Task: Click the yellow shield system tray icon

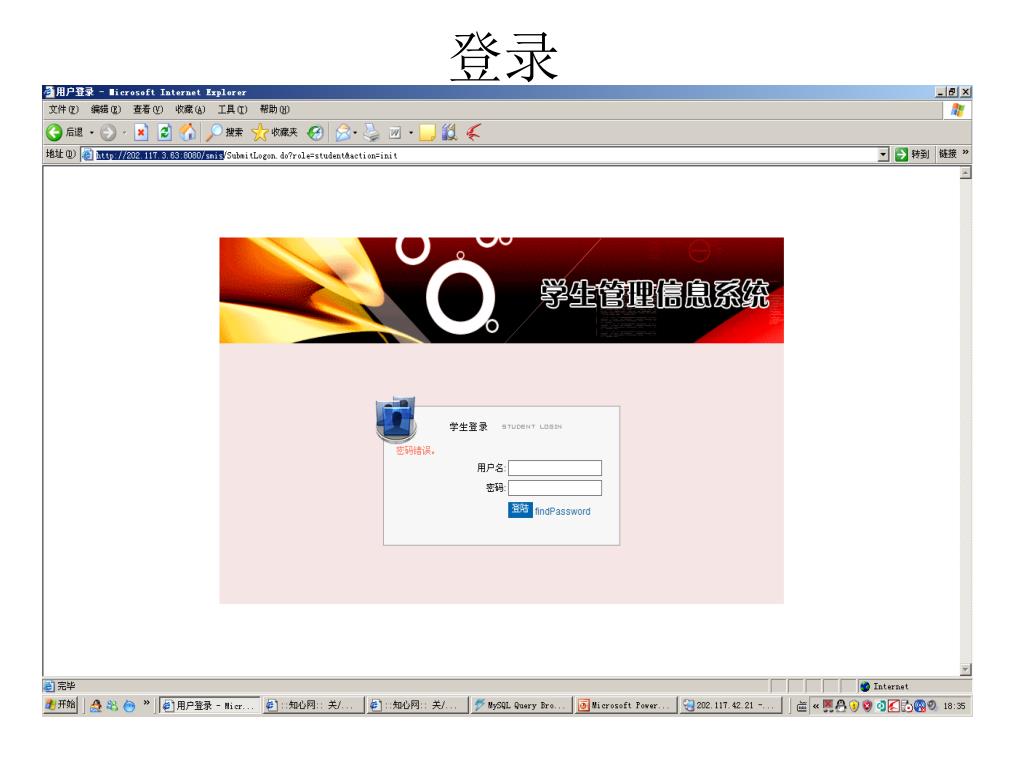Action: coord(854,706)
